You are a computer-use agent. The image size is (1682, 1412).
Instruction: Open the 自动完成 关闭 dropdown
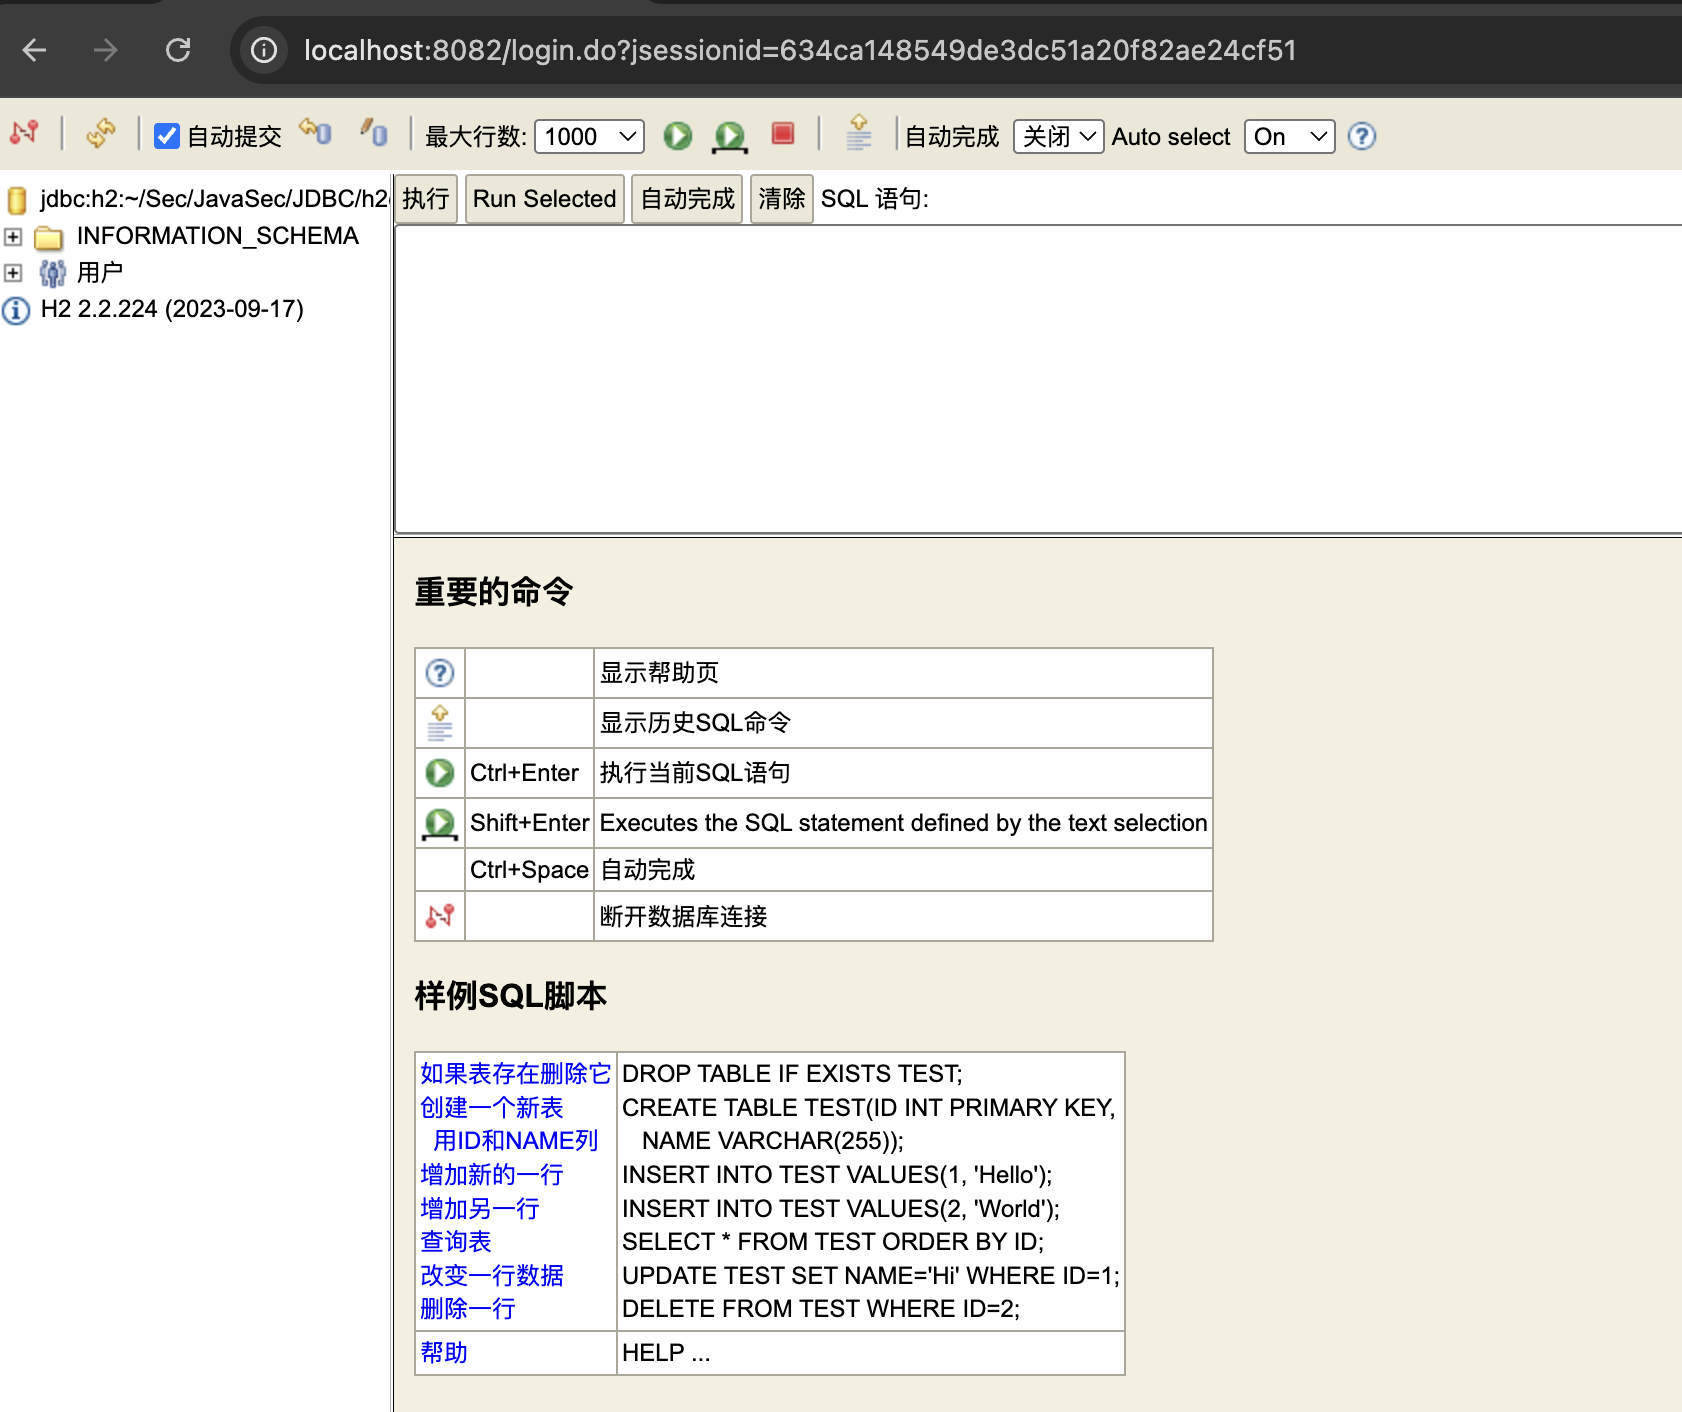point(1058,136)
